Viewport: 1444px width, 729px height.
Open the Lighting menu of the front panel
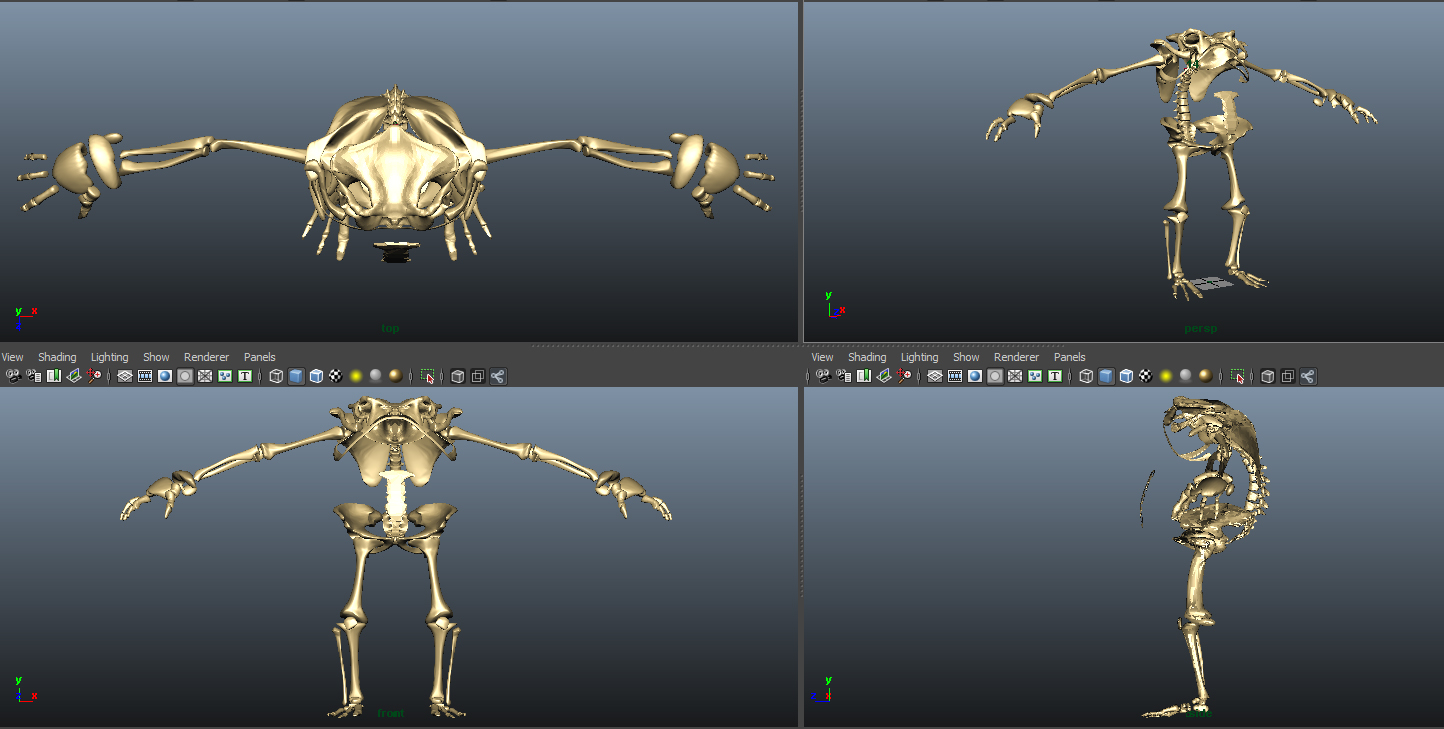tap(109, 357)
